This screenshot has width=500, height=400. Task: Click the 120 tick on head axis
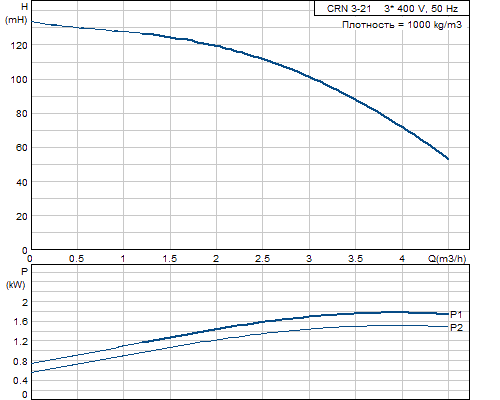coord(19,46)
